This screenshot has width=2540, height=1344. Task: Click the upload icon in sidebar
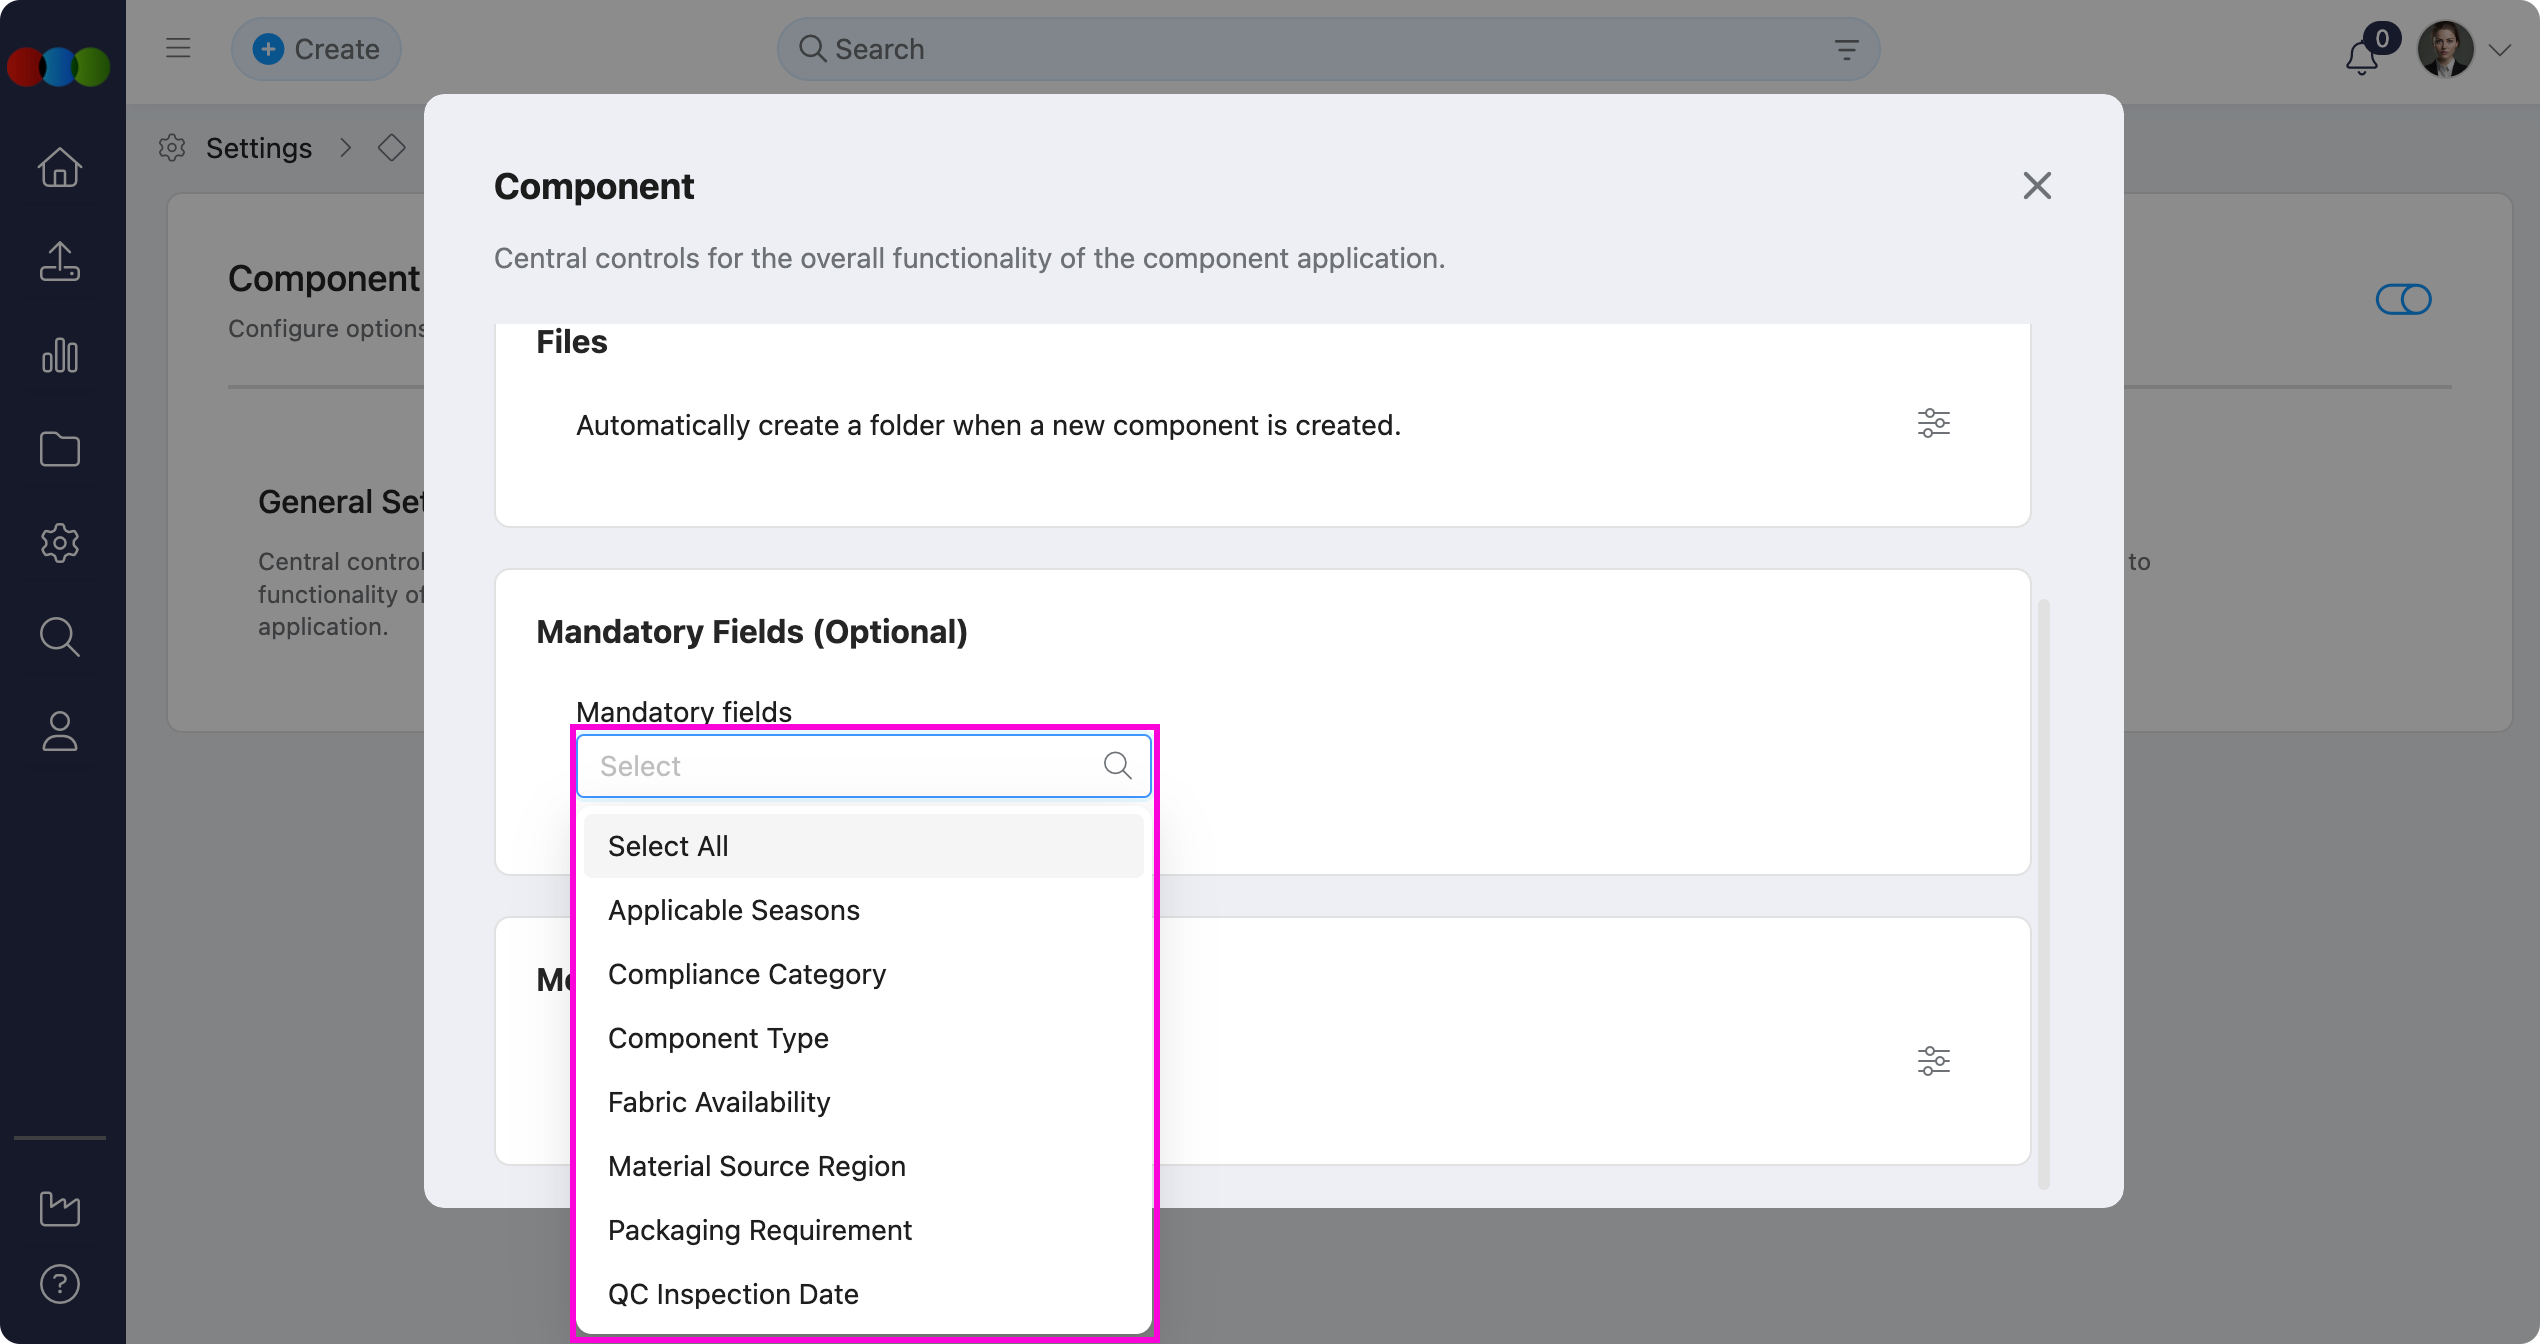click(x=60, y=262)
